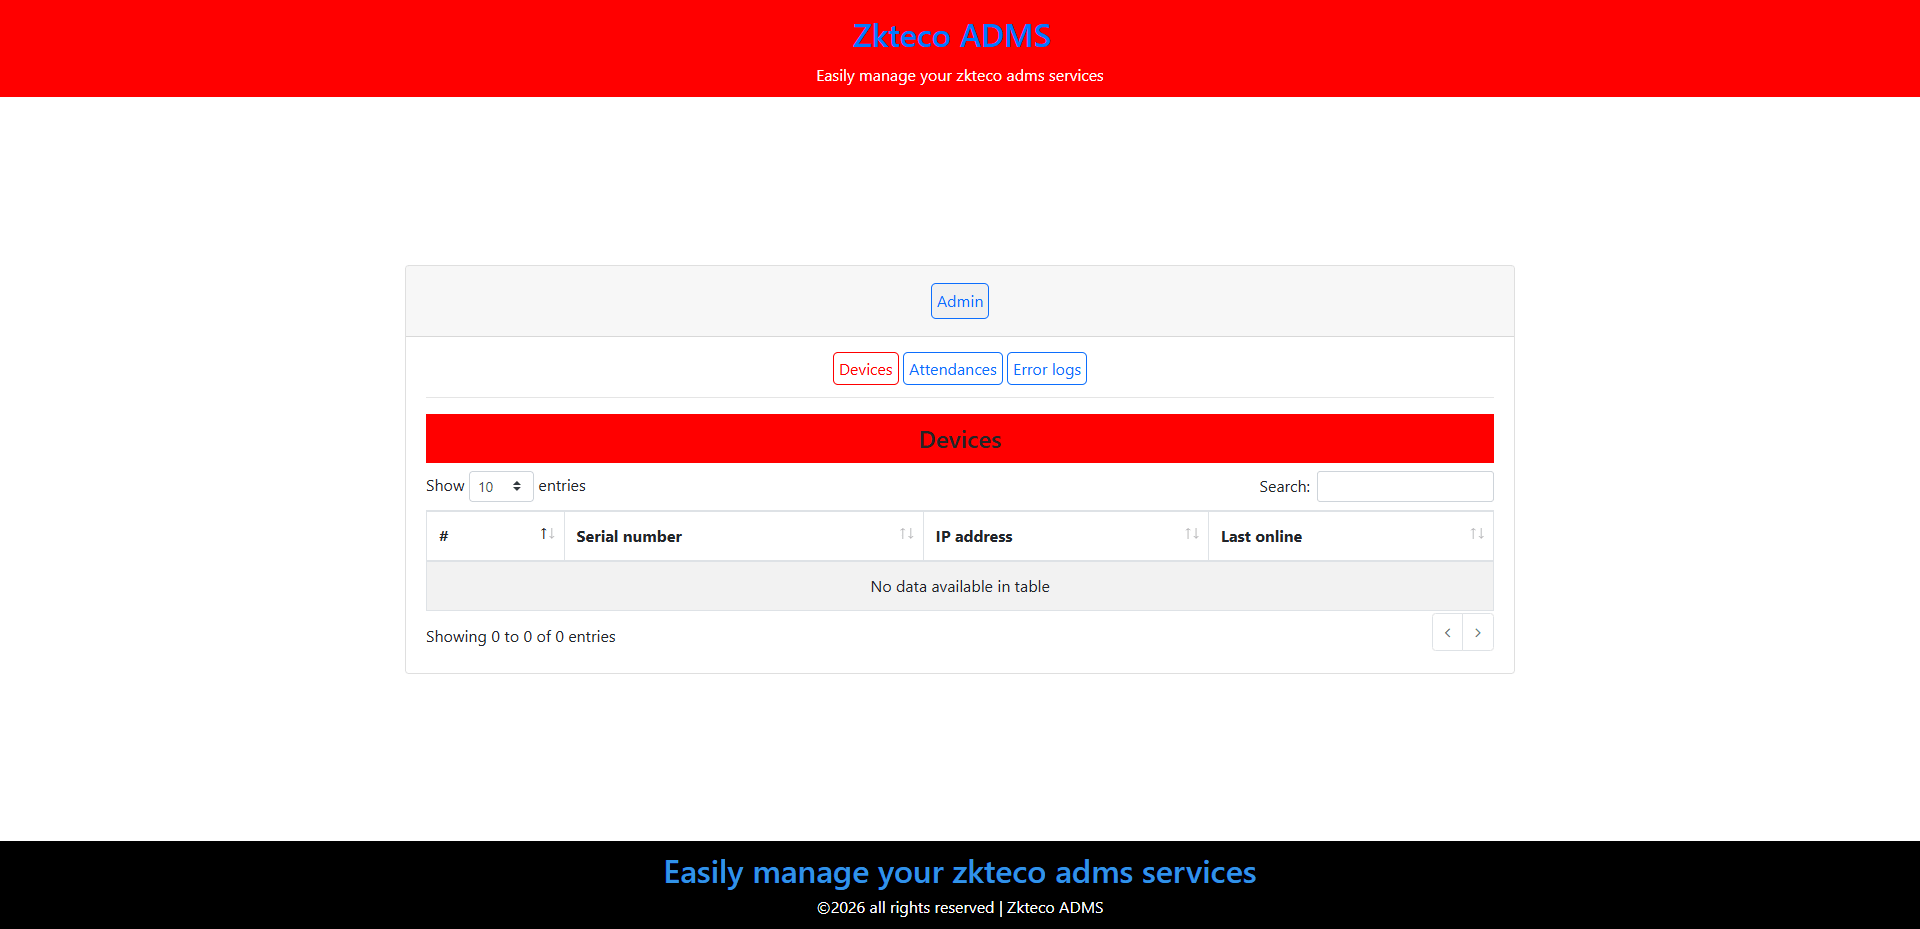The width and height of the screenshot is (1920, 929).
Task: Click the header subtitle about adms services
Action: 960,76
